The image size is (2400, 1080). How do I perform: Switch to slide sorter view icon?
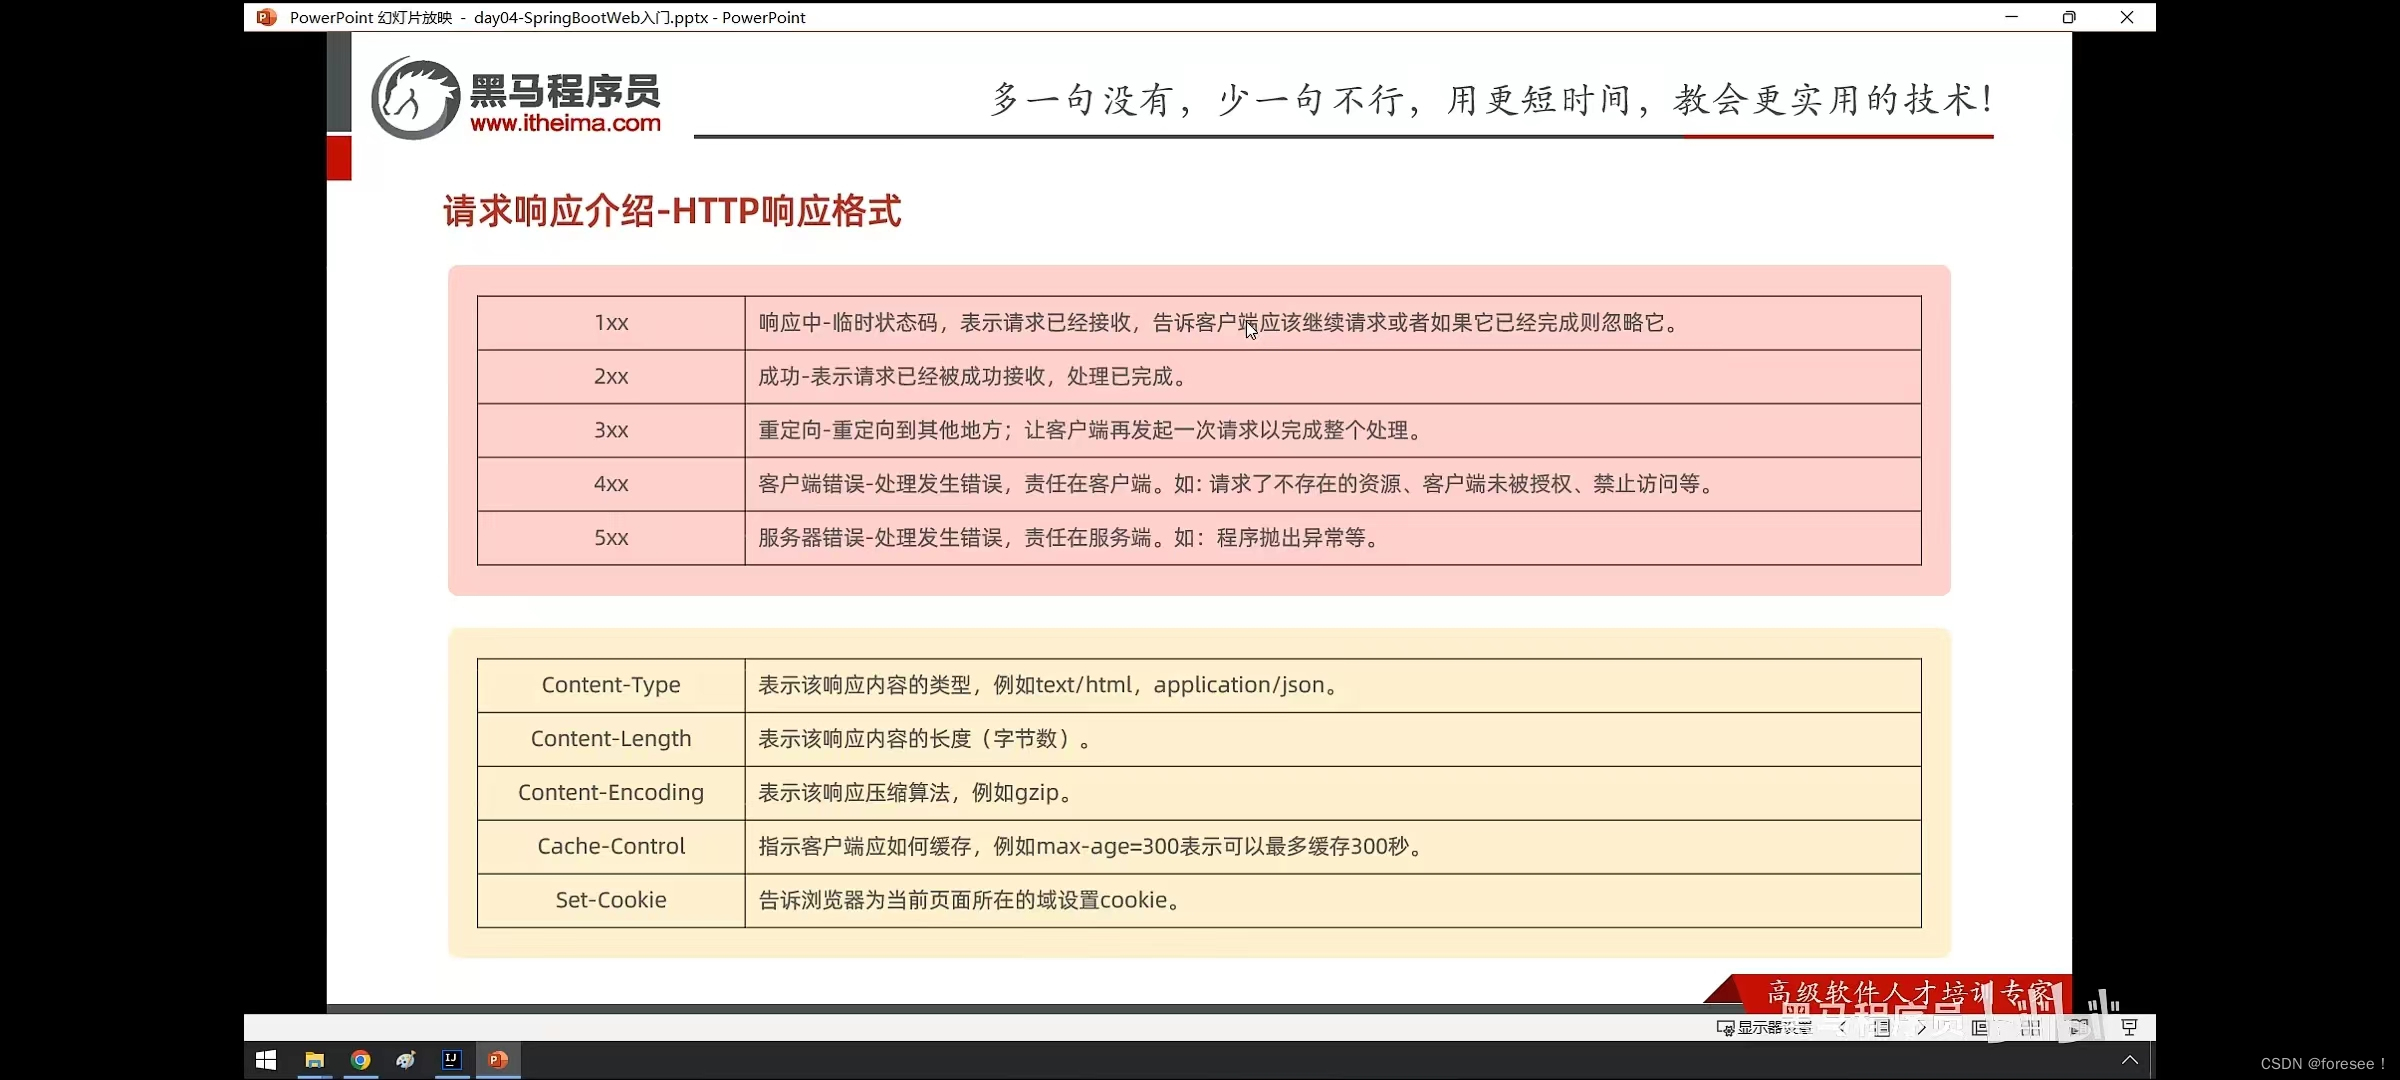point(2030,1028)
